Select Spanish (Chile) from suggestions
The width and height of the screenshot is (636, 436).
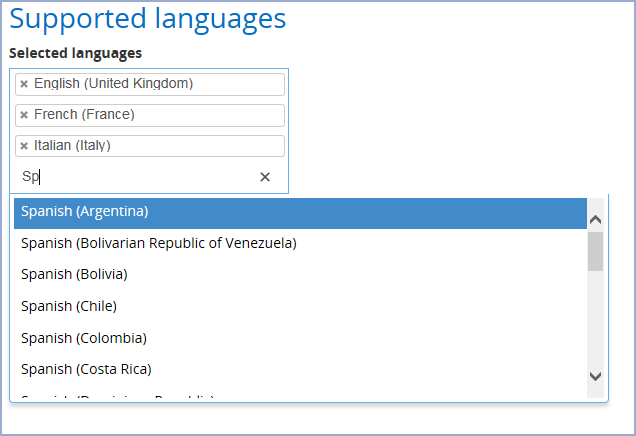69,306
